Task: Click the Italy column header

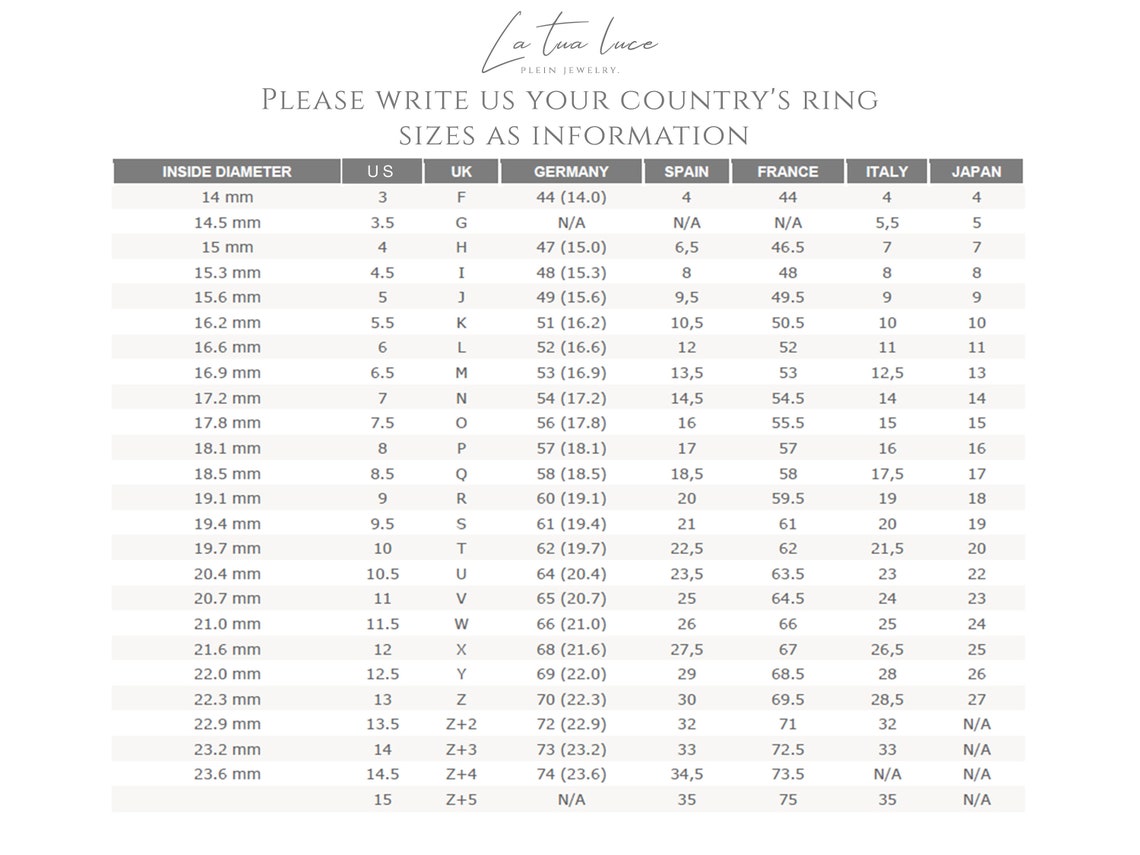Action: (x=886, y=171)
